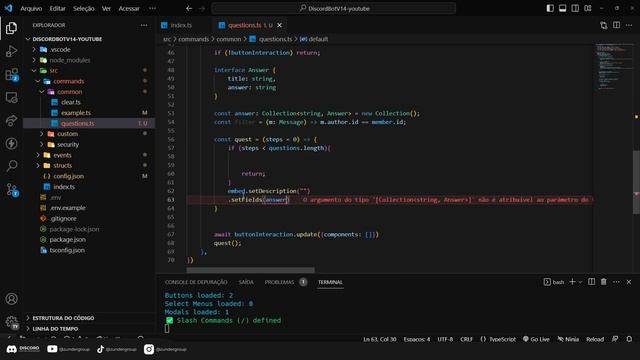
Task: Collapse the src folder
Action: (x=34, y=71)
